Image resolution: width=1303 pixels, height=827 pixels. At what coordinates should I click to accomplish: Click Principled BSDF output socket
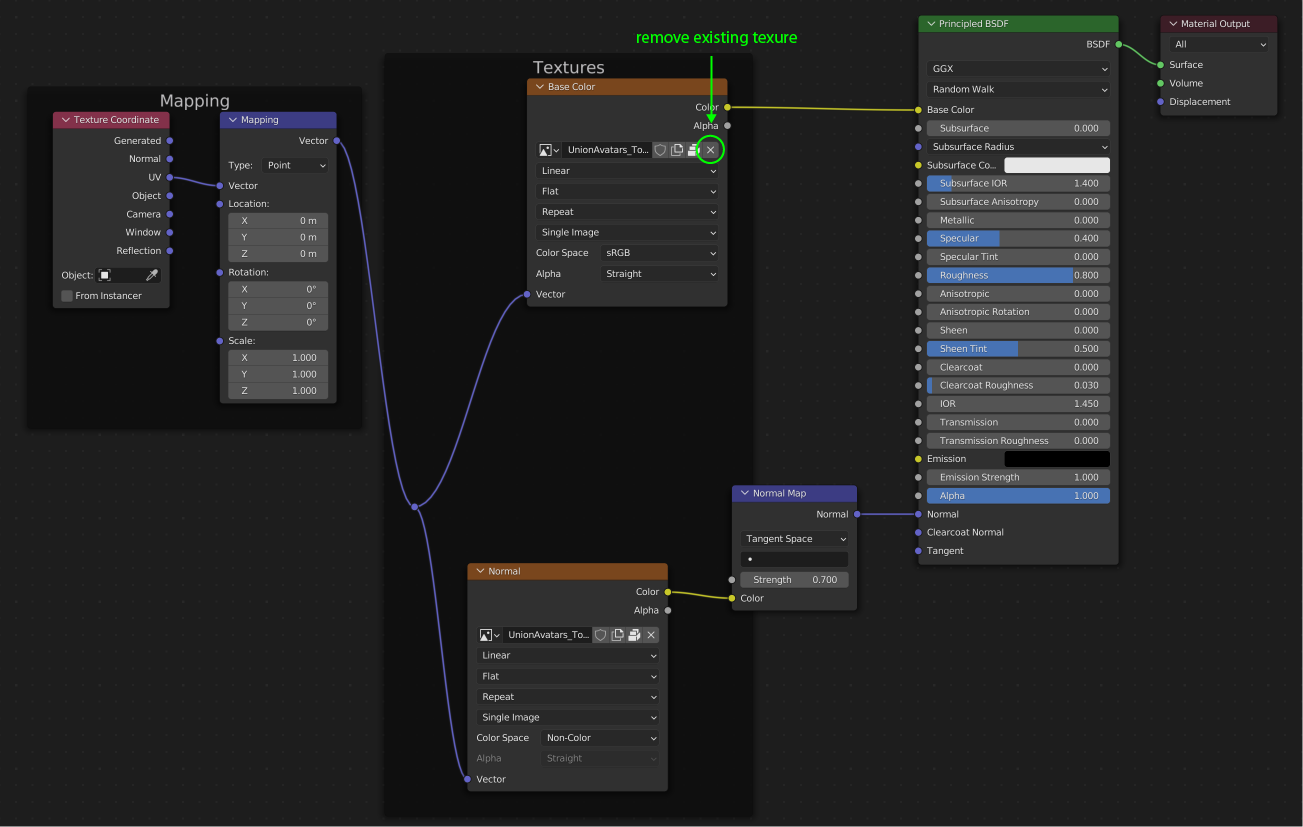[1118, 44]
